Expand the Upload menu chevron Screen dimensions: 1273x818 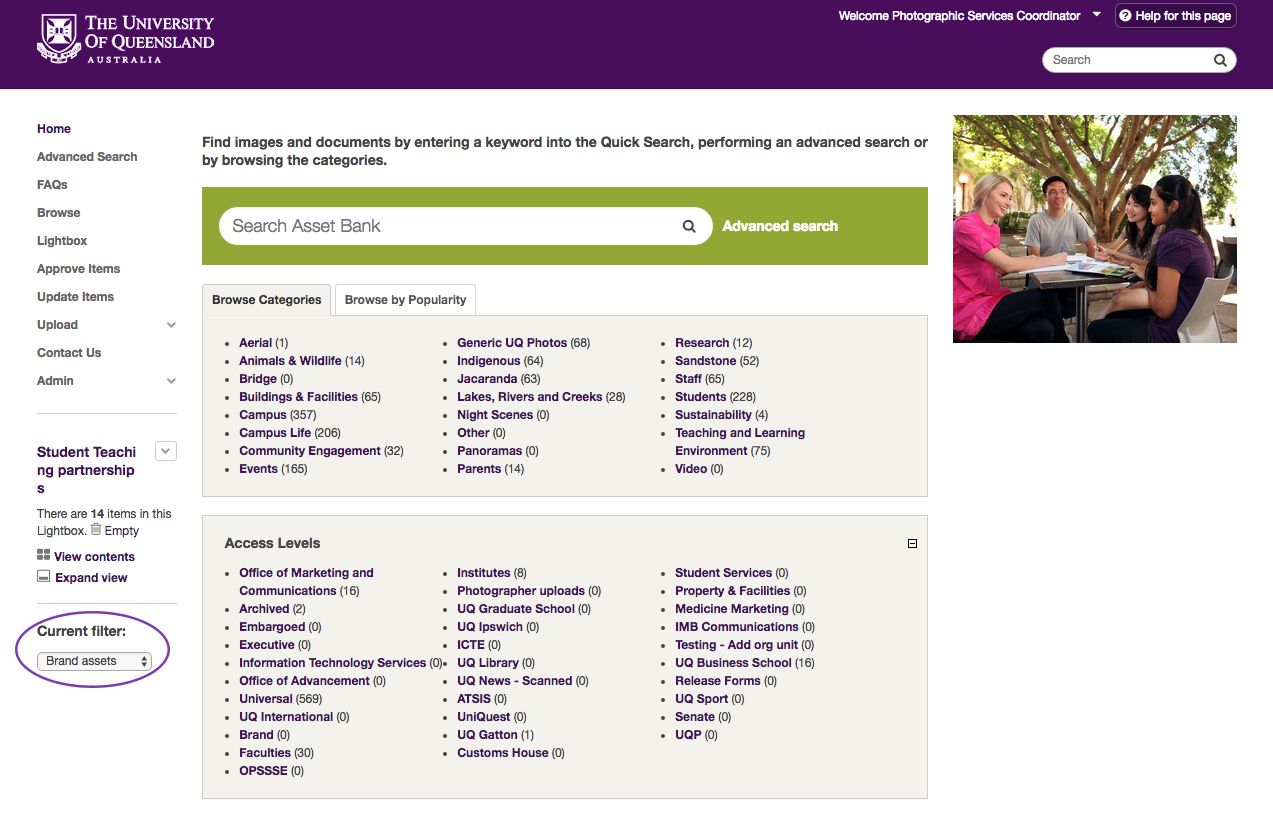coord(171,325)
